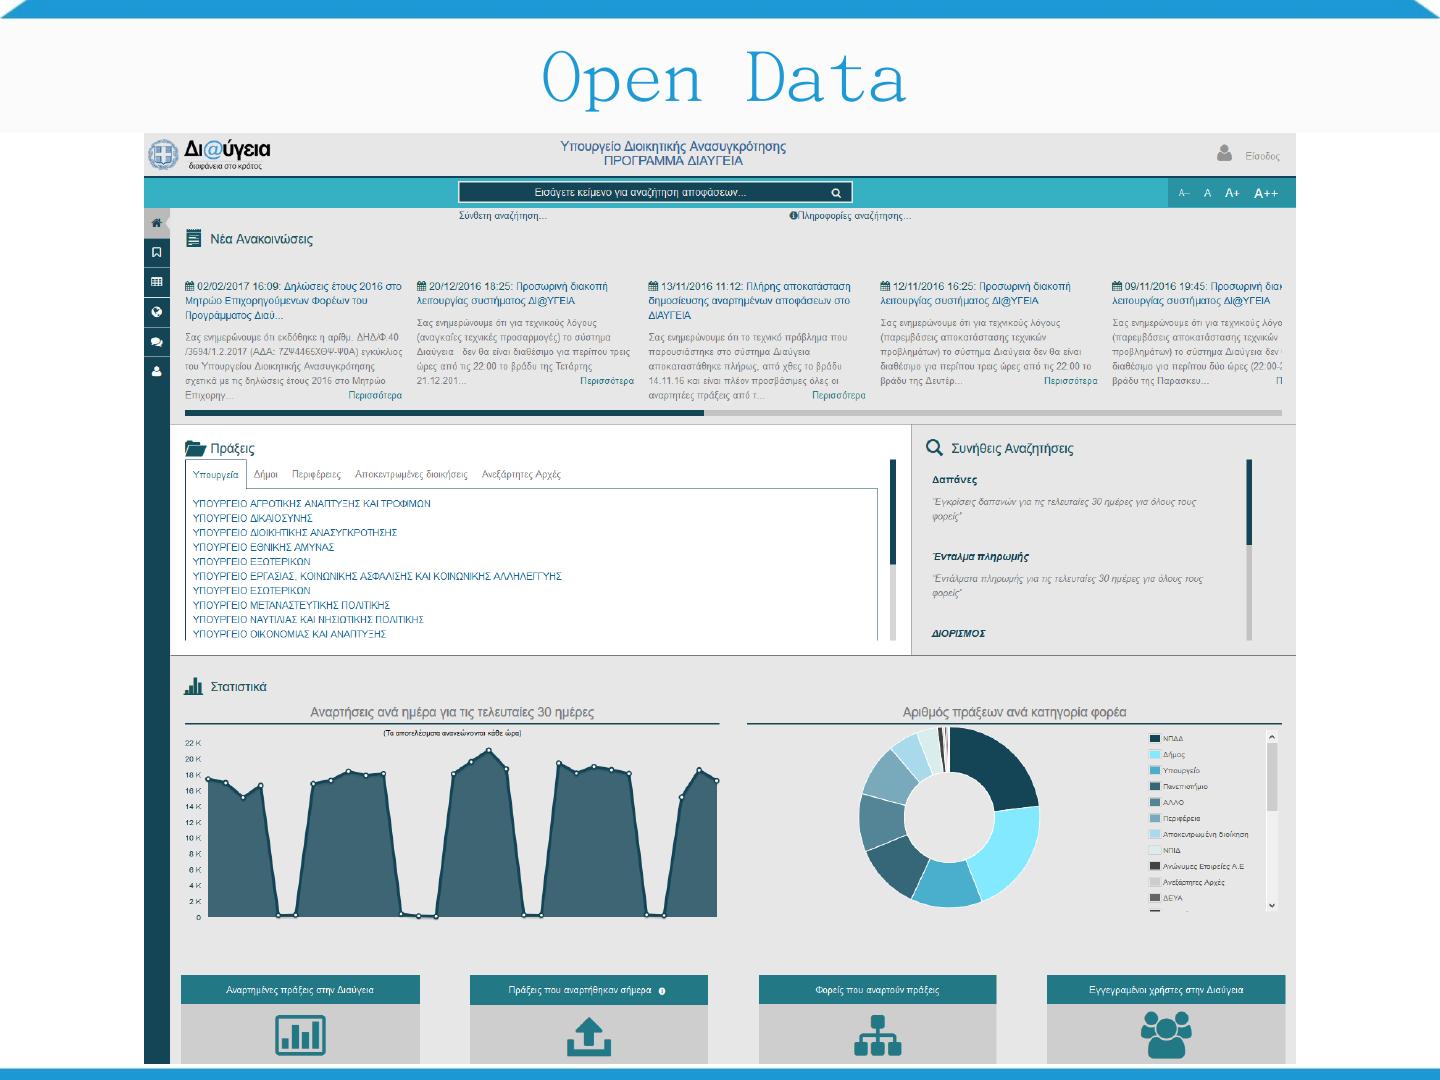1440x1080 pixels.
Task: Open ΥΠΟΥΡΓΕΙΟ ΕΘΝΙΚΗΣ ΑΜΥΝΑΣ link
Action: 264,547
